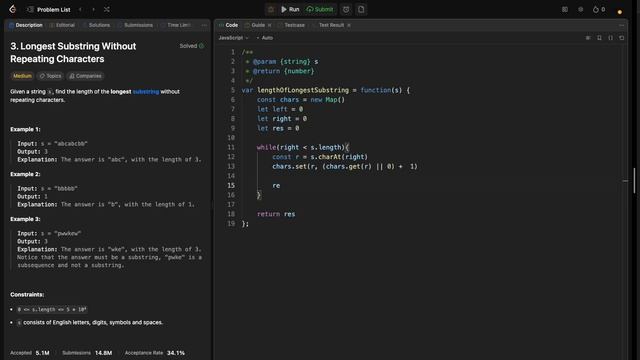Click line 'const chars = new Map()'
This screenshot has width=640, height=360.
tap(301, 100)
